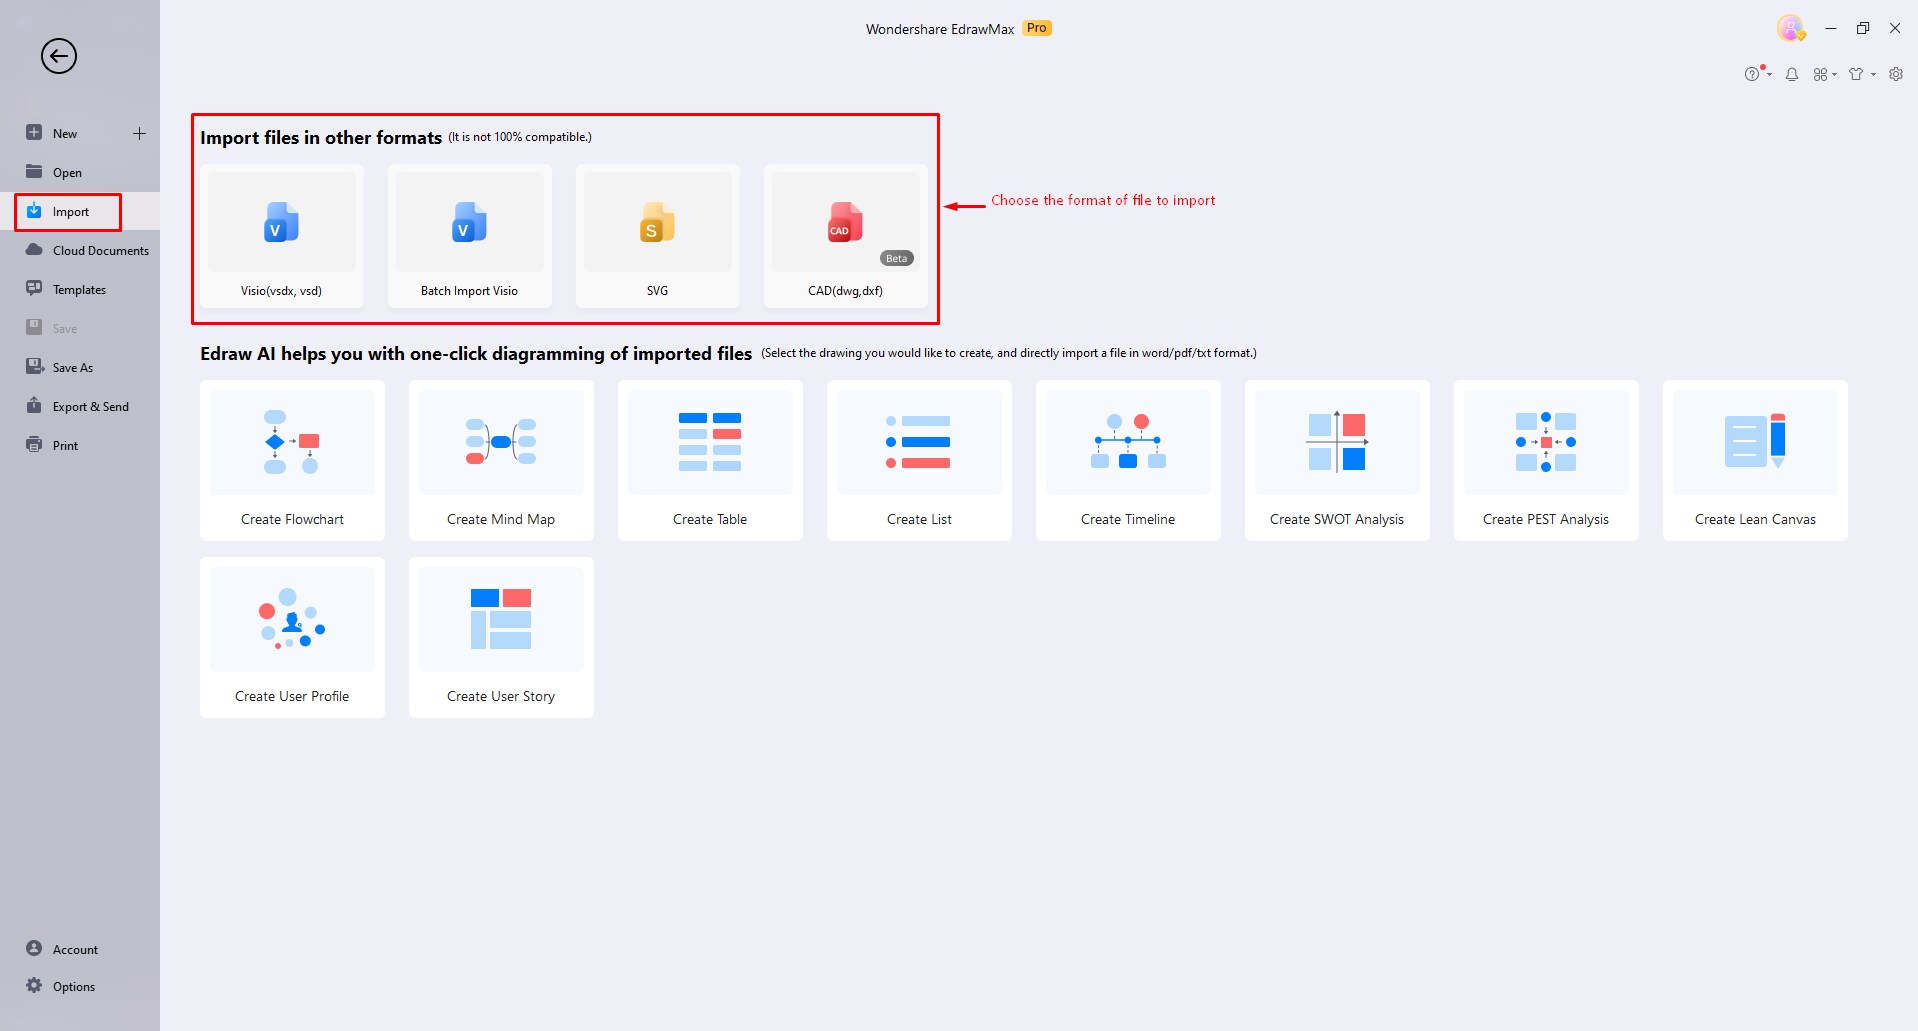Image resolution: width=1918 pixels, height=1031 pixels.
Task: Expand the help question-mark dropdown
Action: tap(1757, 74)
